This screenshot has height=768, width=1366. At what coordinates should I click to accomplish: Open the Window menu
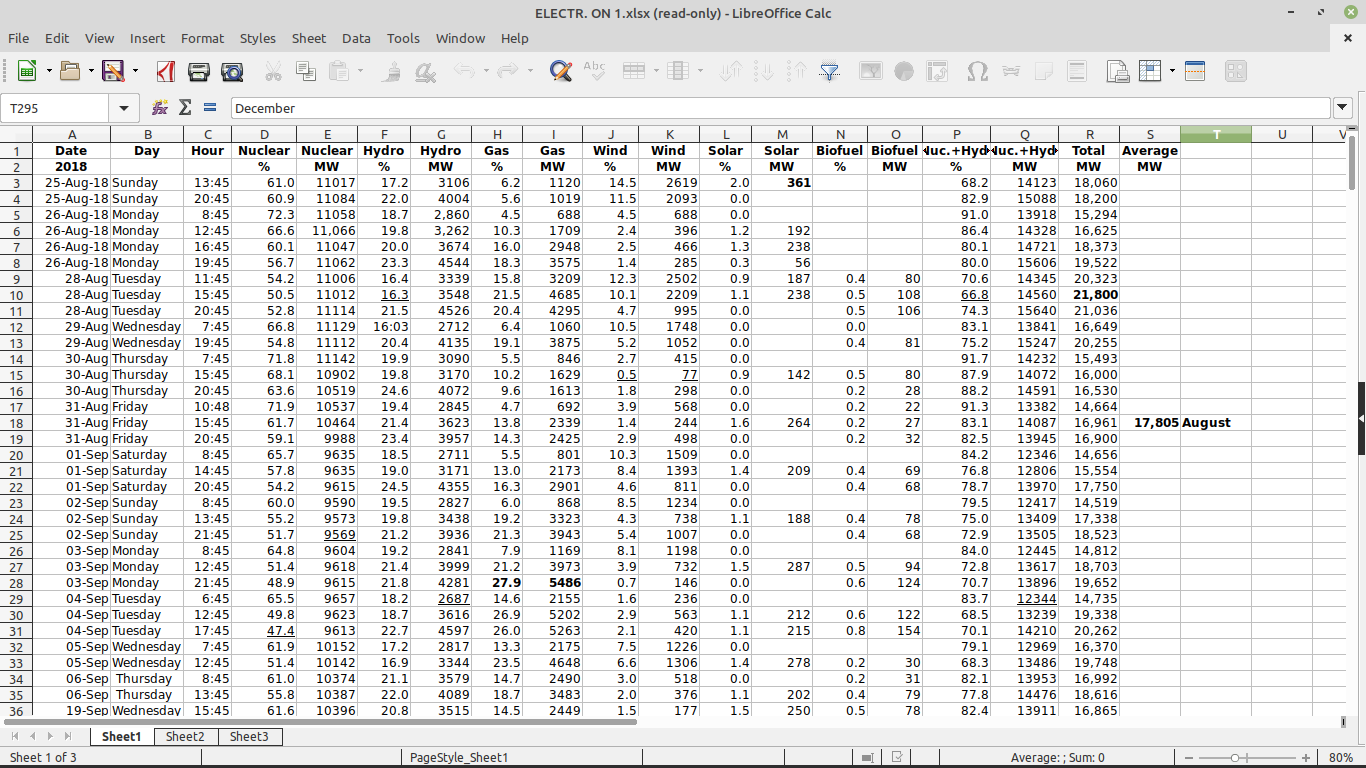(x=460, y=38)
